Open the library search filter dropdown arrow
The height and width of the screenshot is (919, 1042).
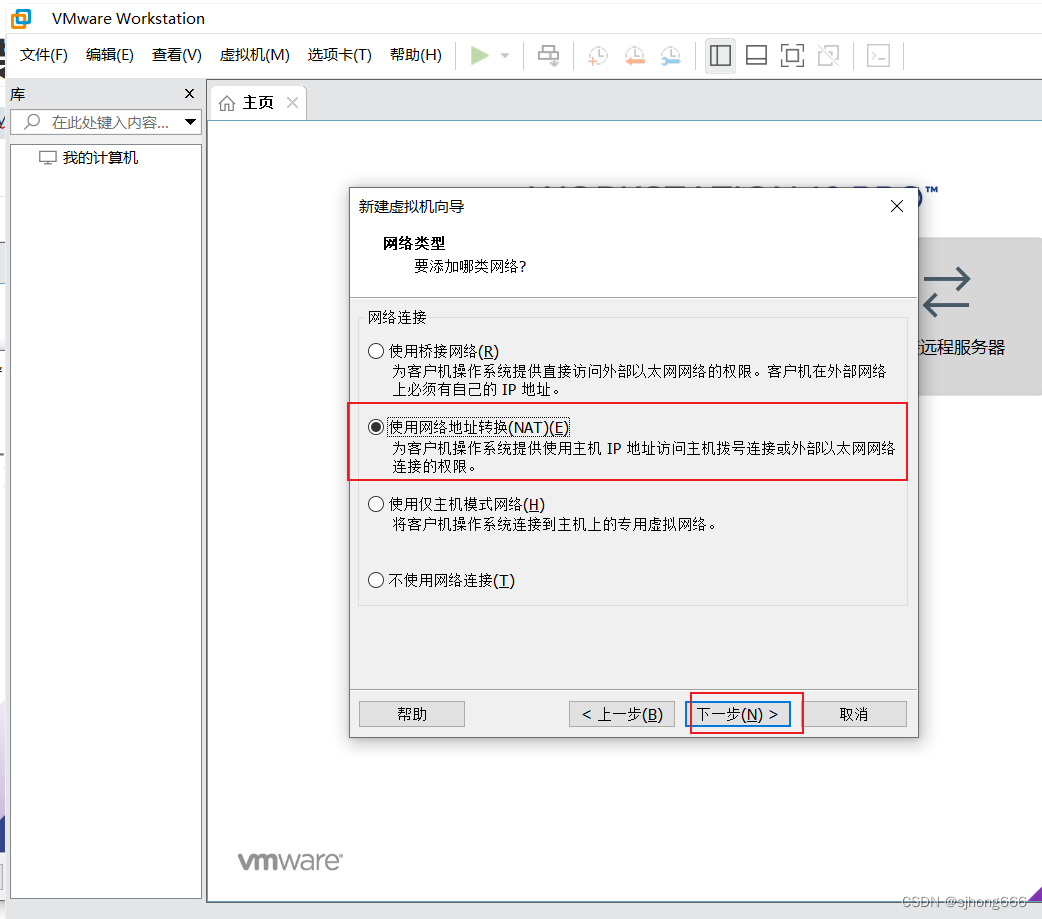pos(191,122)
